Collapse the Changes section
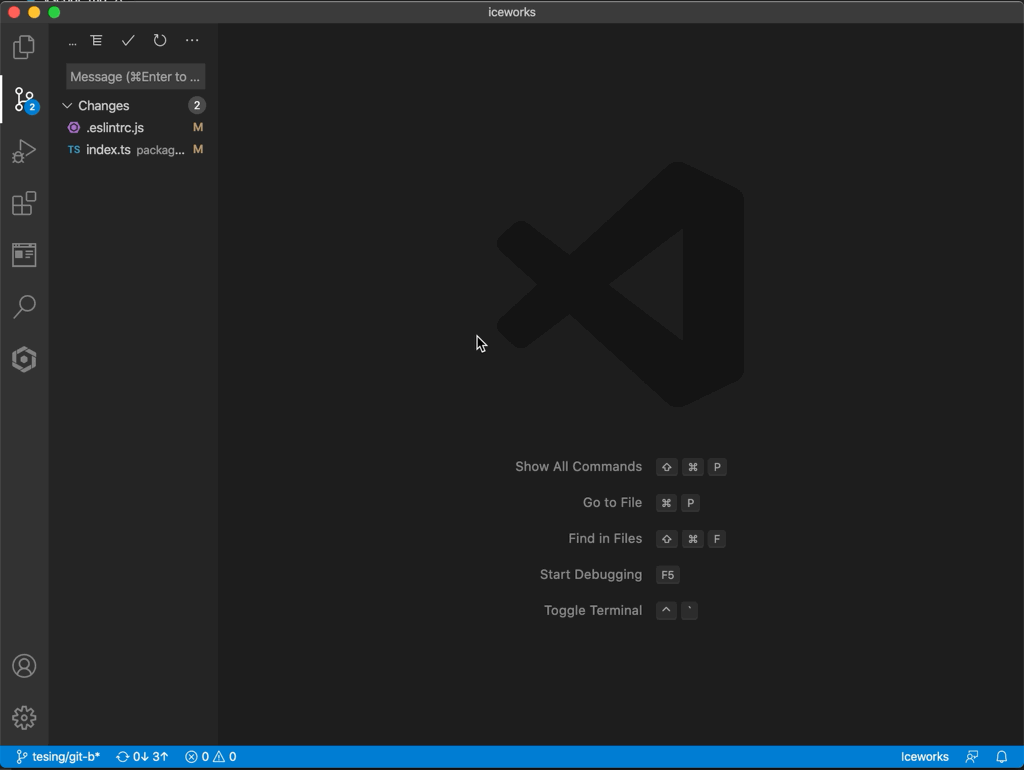 coord(67,105)
